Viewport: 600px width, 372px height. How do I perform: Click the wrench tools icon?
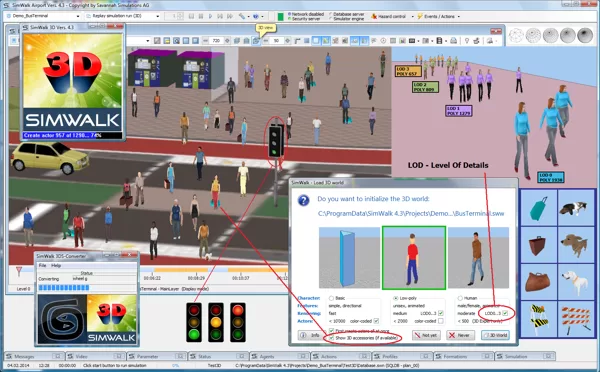point(242,16)
